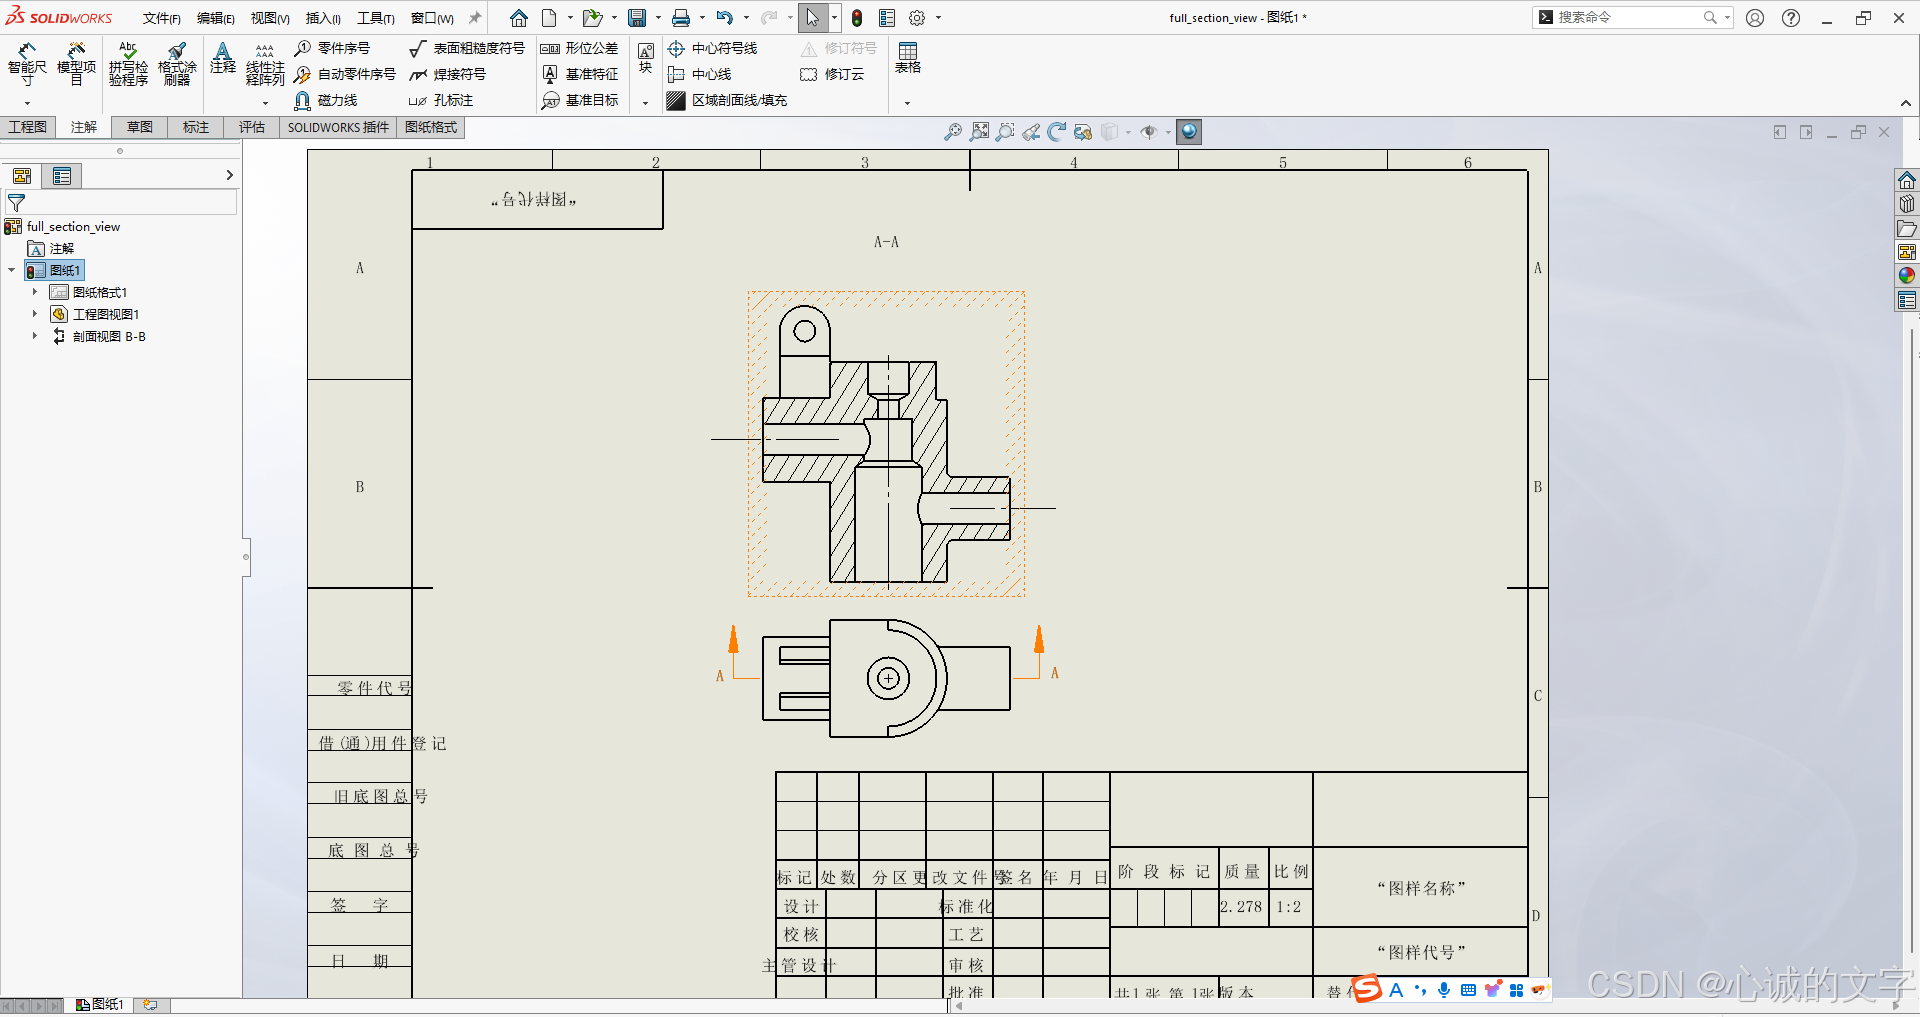Toggle the pin next to the menu bar
1920x1017 pixels.
coord(475,18)
